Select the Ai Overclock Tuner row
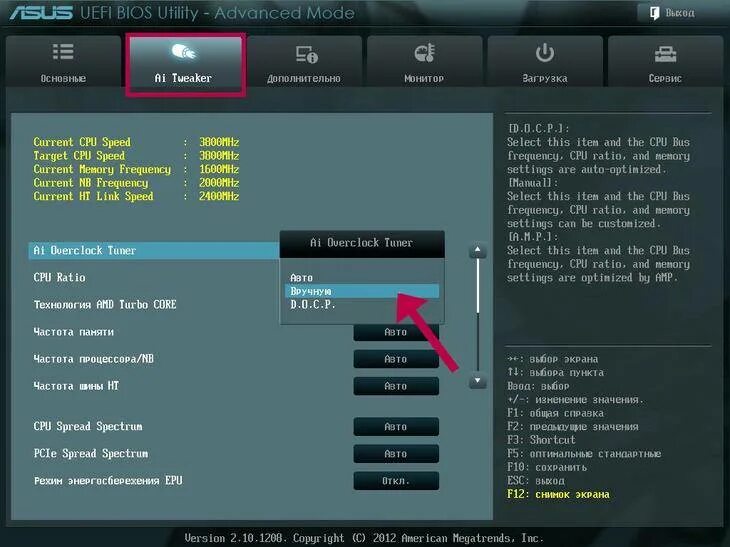 click(154, 250)
